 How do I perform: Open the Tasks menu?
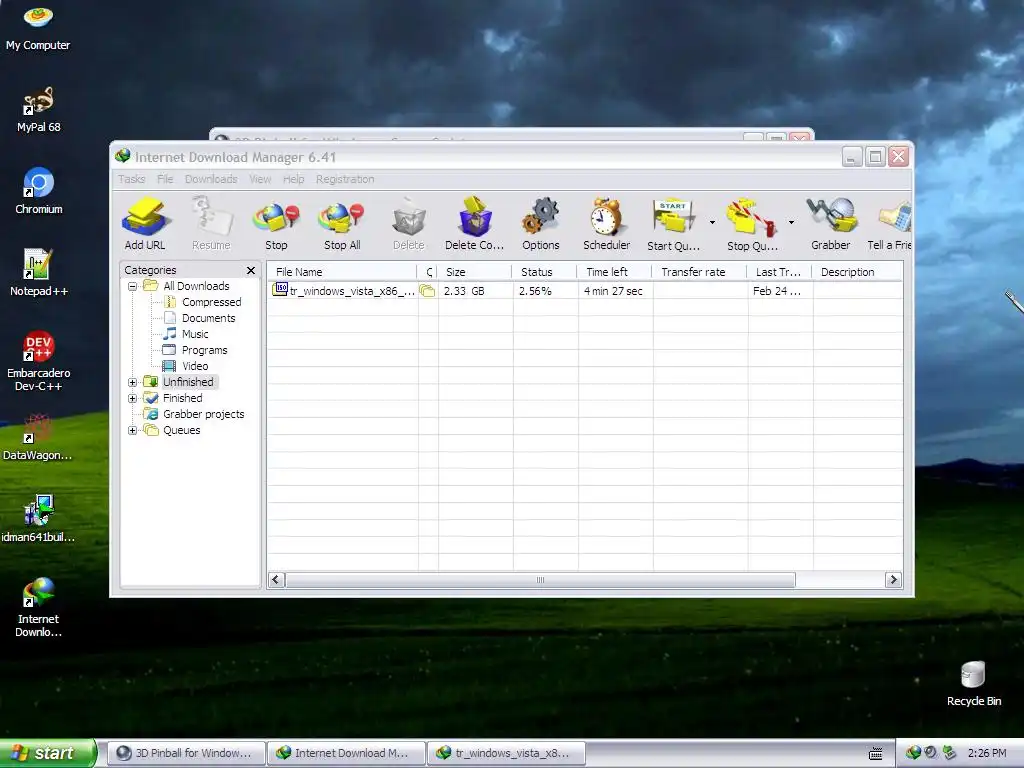tap(131, 179)
